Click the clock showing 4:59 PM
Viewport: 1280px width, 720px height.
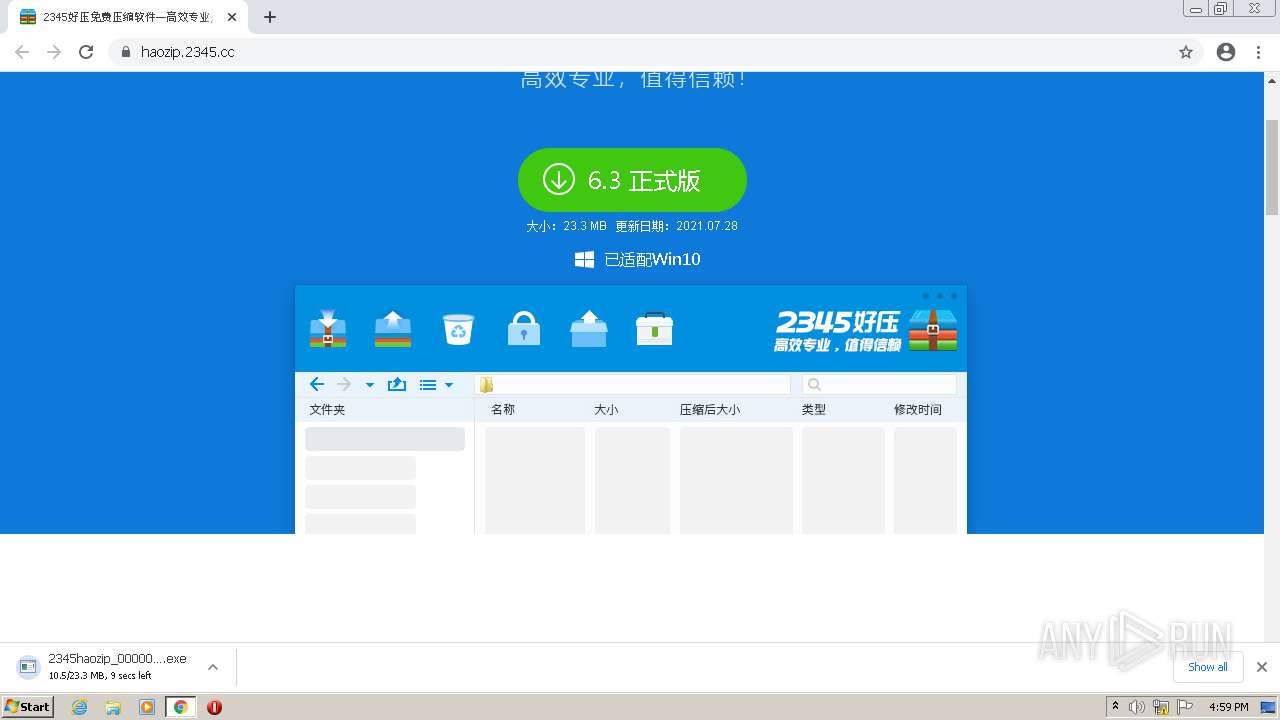[x=1228, y=707]
